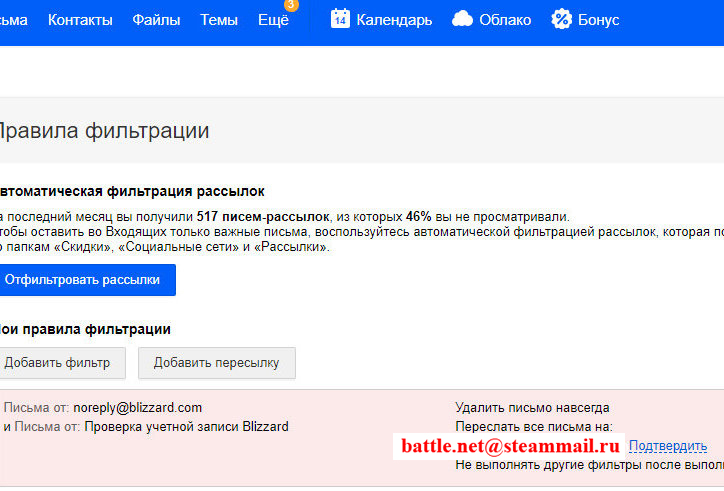Switch to the Темы section
This screenshot has height=491, width=724.
pos(219,20)
